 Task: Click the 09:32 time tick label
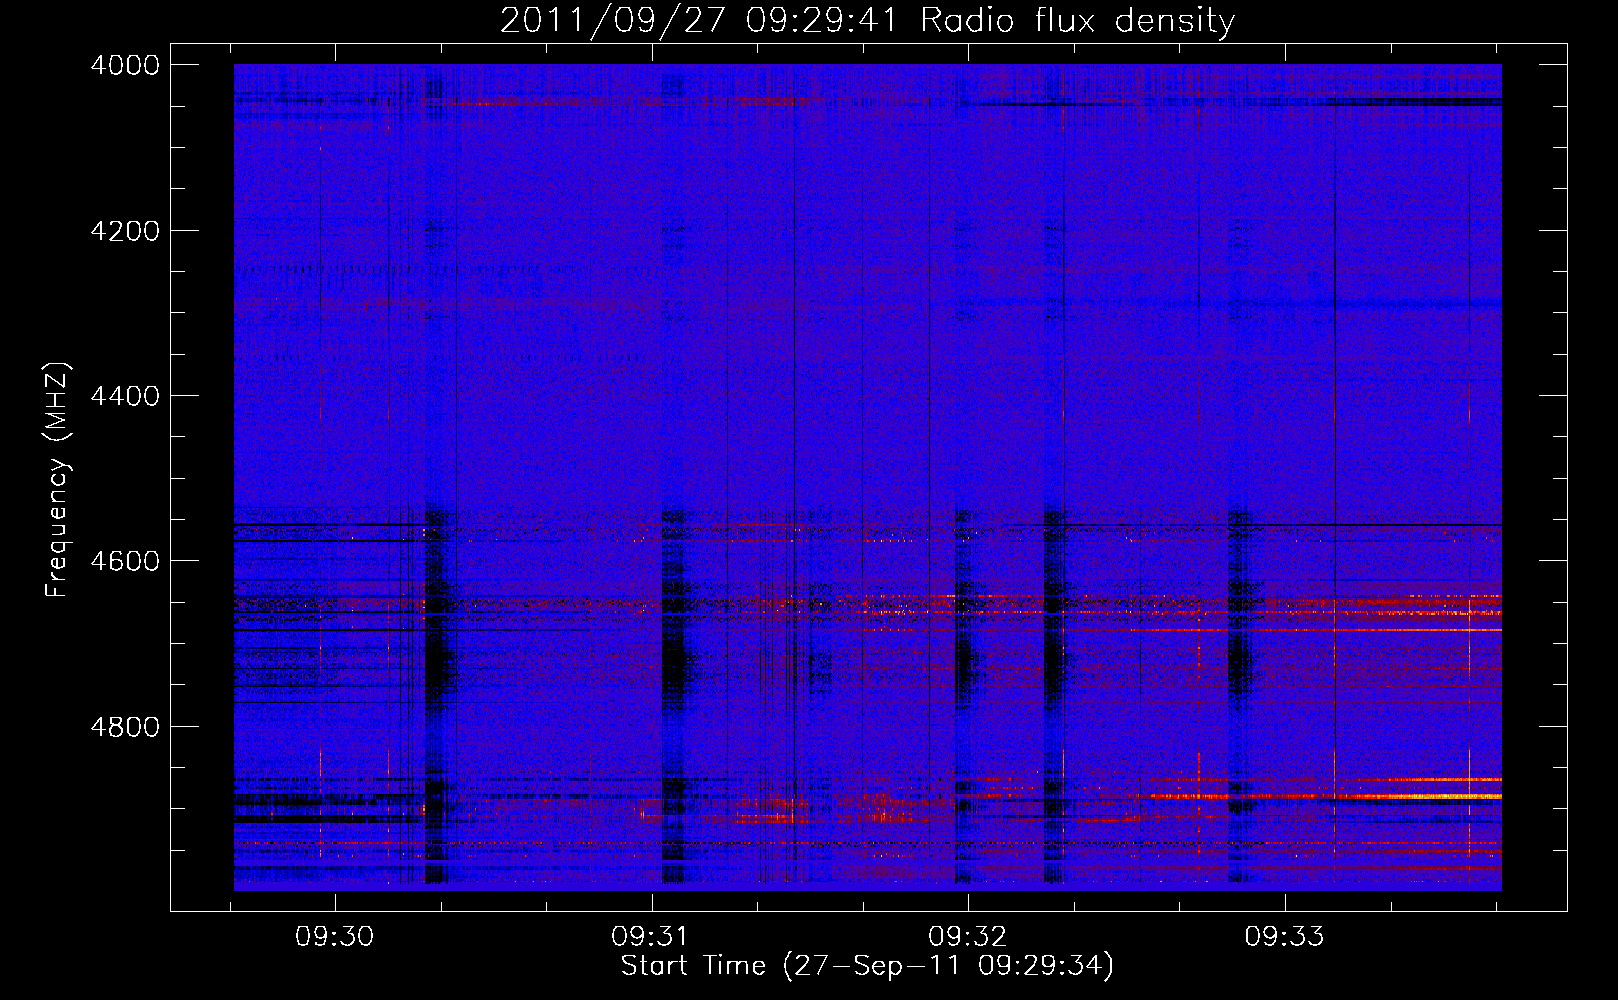967,936
